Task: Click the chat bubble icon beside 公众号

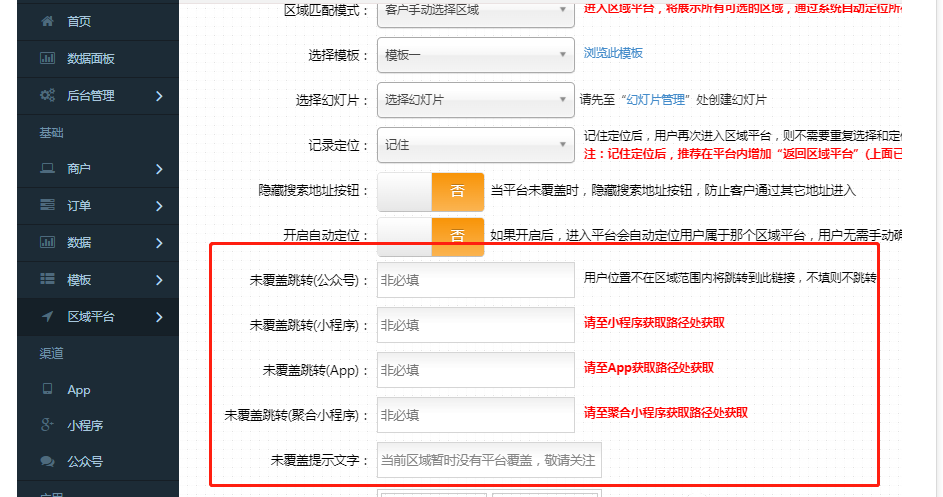Action: tap(46, 462)
